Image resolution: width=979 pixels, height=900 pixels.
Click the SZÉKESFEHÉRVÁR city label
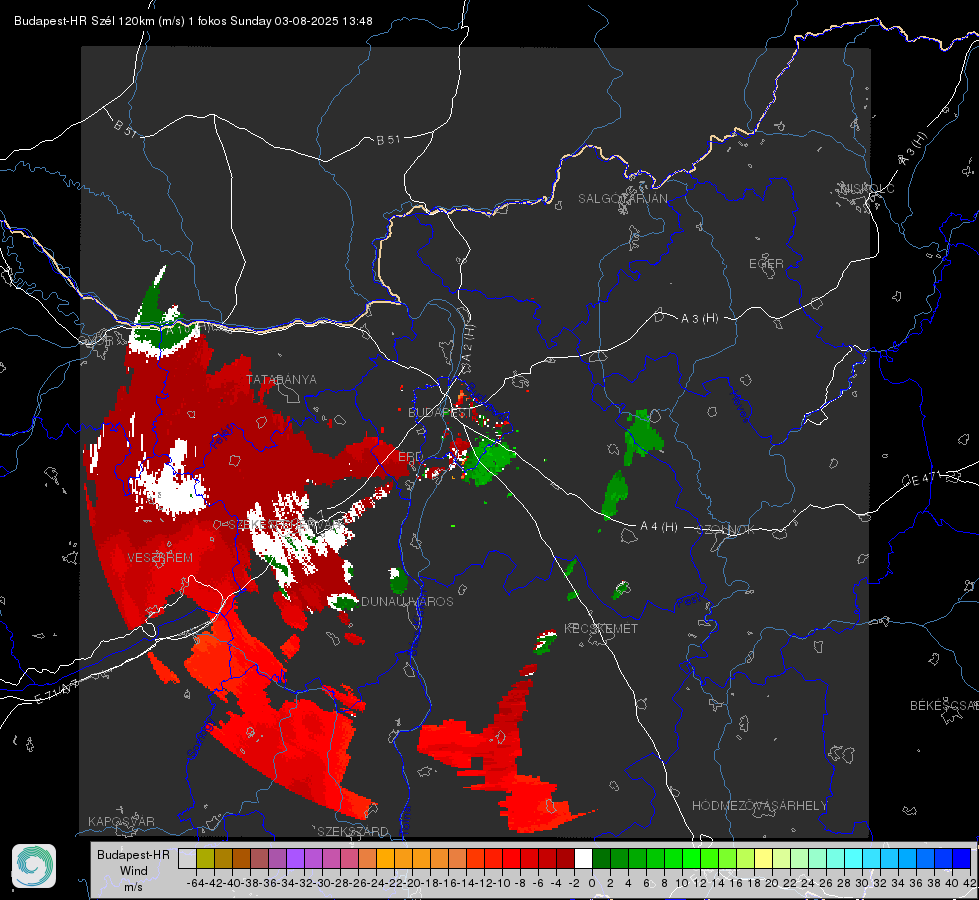click(x=285, y=524)
